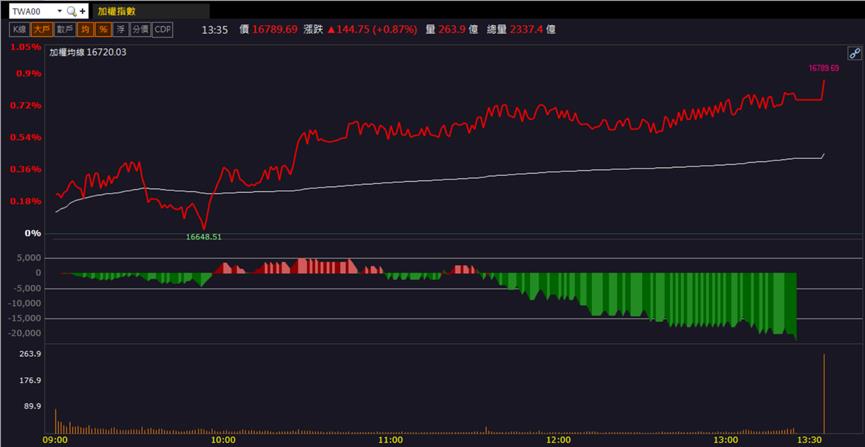Viewport: 865px width, 447px height.
Task: Click the 263.9 volume axis label
Action: 31,354
